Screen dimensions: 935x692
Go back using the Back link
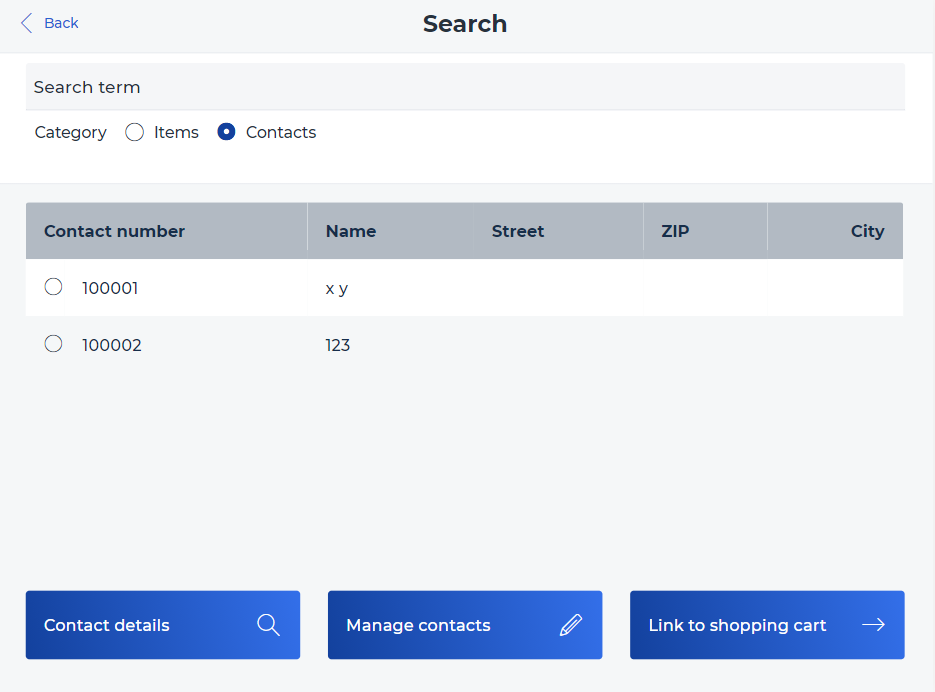61,23
